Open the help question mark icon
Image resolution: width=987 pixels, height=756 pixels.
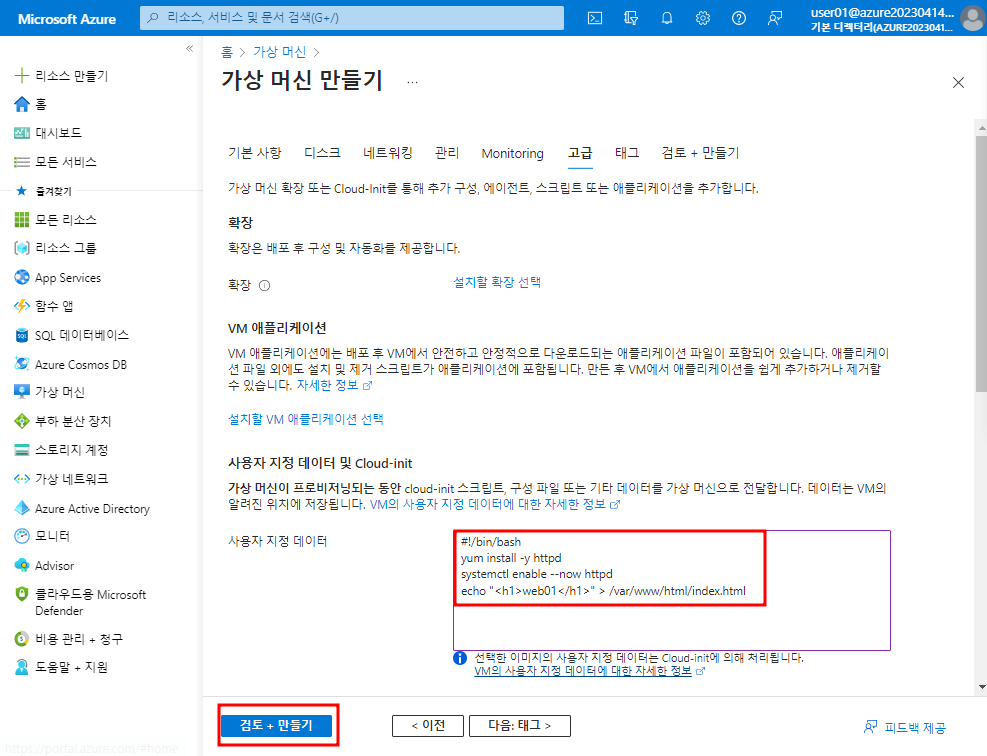739,18
